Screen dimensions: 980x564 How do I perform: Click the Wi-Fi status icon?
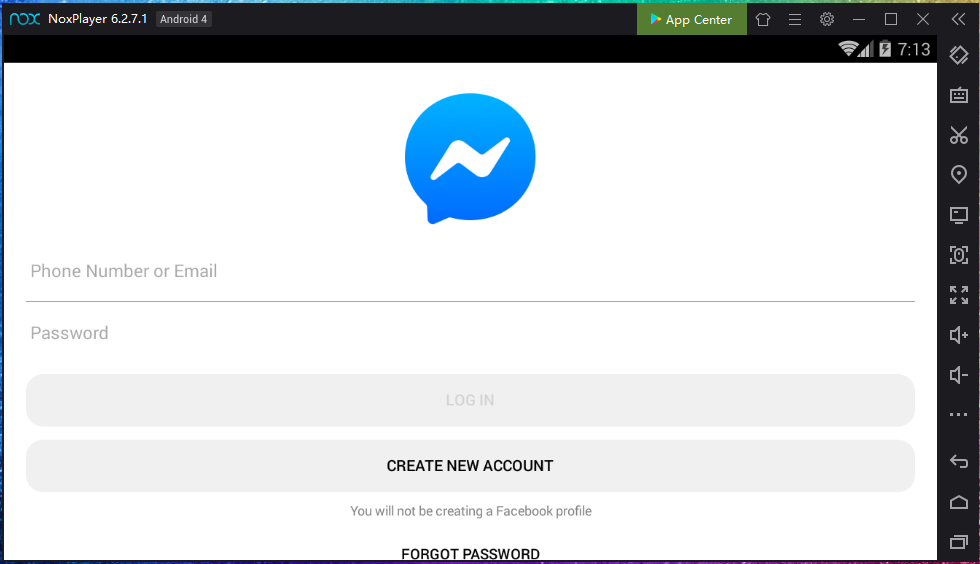tap(848, 49)
